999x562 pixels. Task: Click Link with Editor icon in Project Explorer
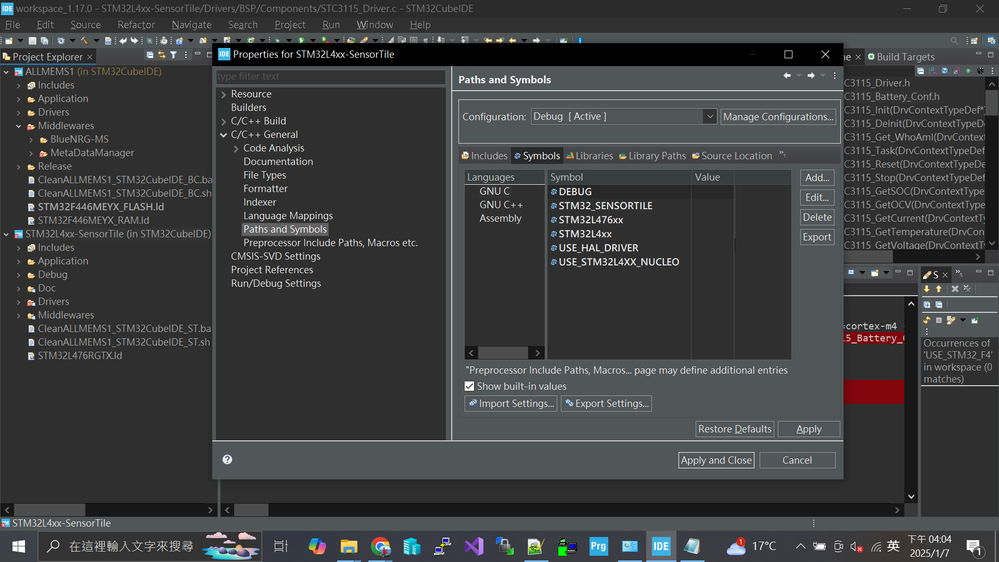(x=161, y=55)
